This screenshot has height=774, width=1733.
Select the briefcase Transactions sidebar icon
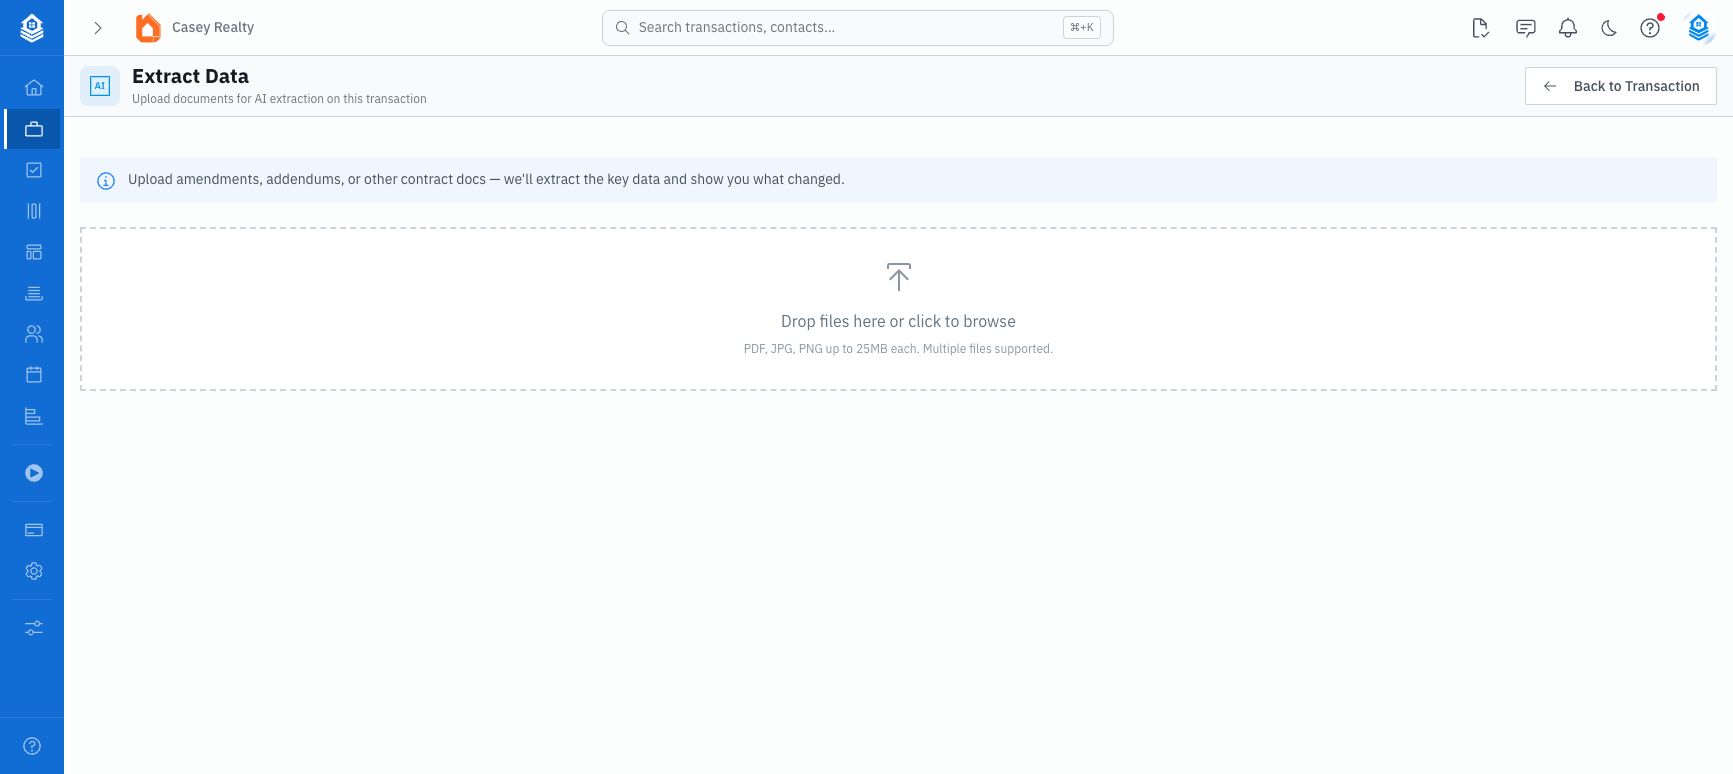34,129
